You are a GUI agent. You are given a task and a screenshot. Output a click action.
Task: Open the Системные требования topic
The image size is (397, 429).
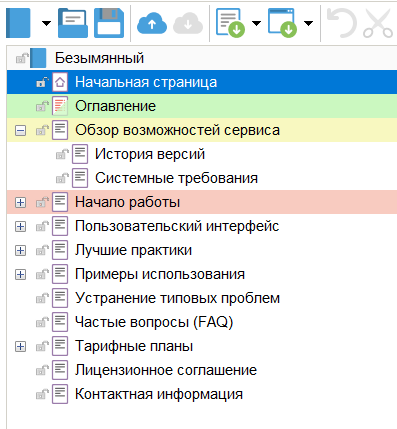point(176,178)
